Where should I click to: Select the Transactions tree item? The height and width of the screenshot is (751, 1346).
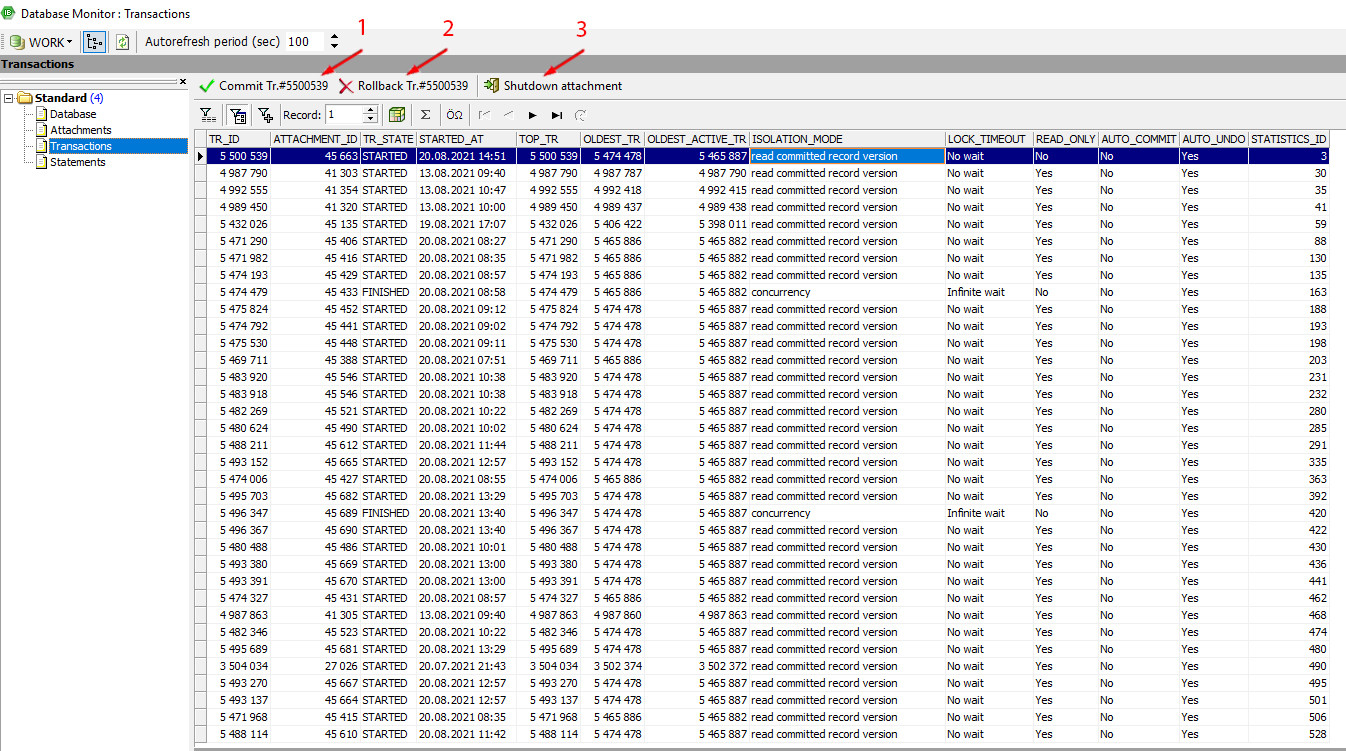pos(81,146)
